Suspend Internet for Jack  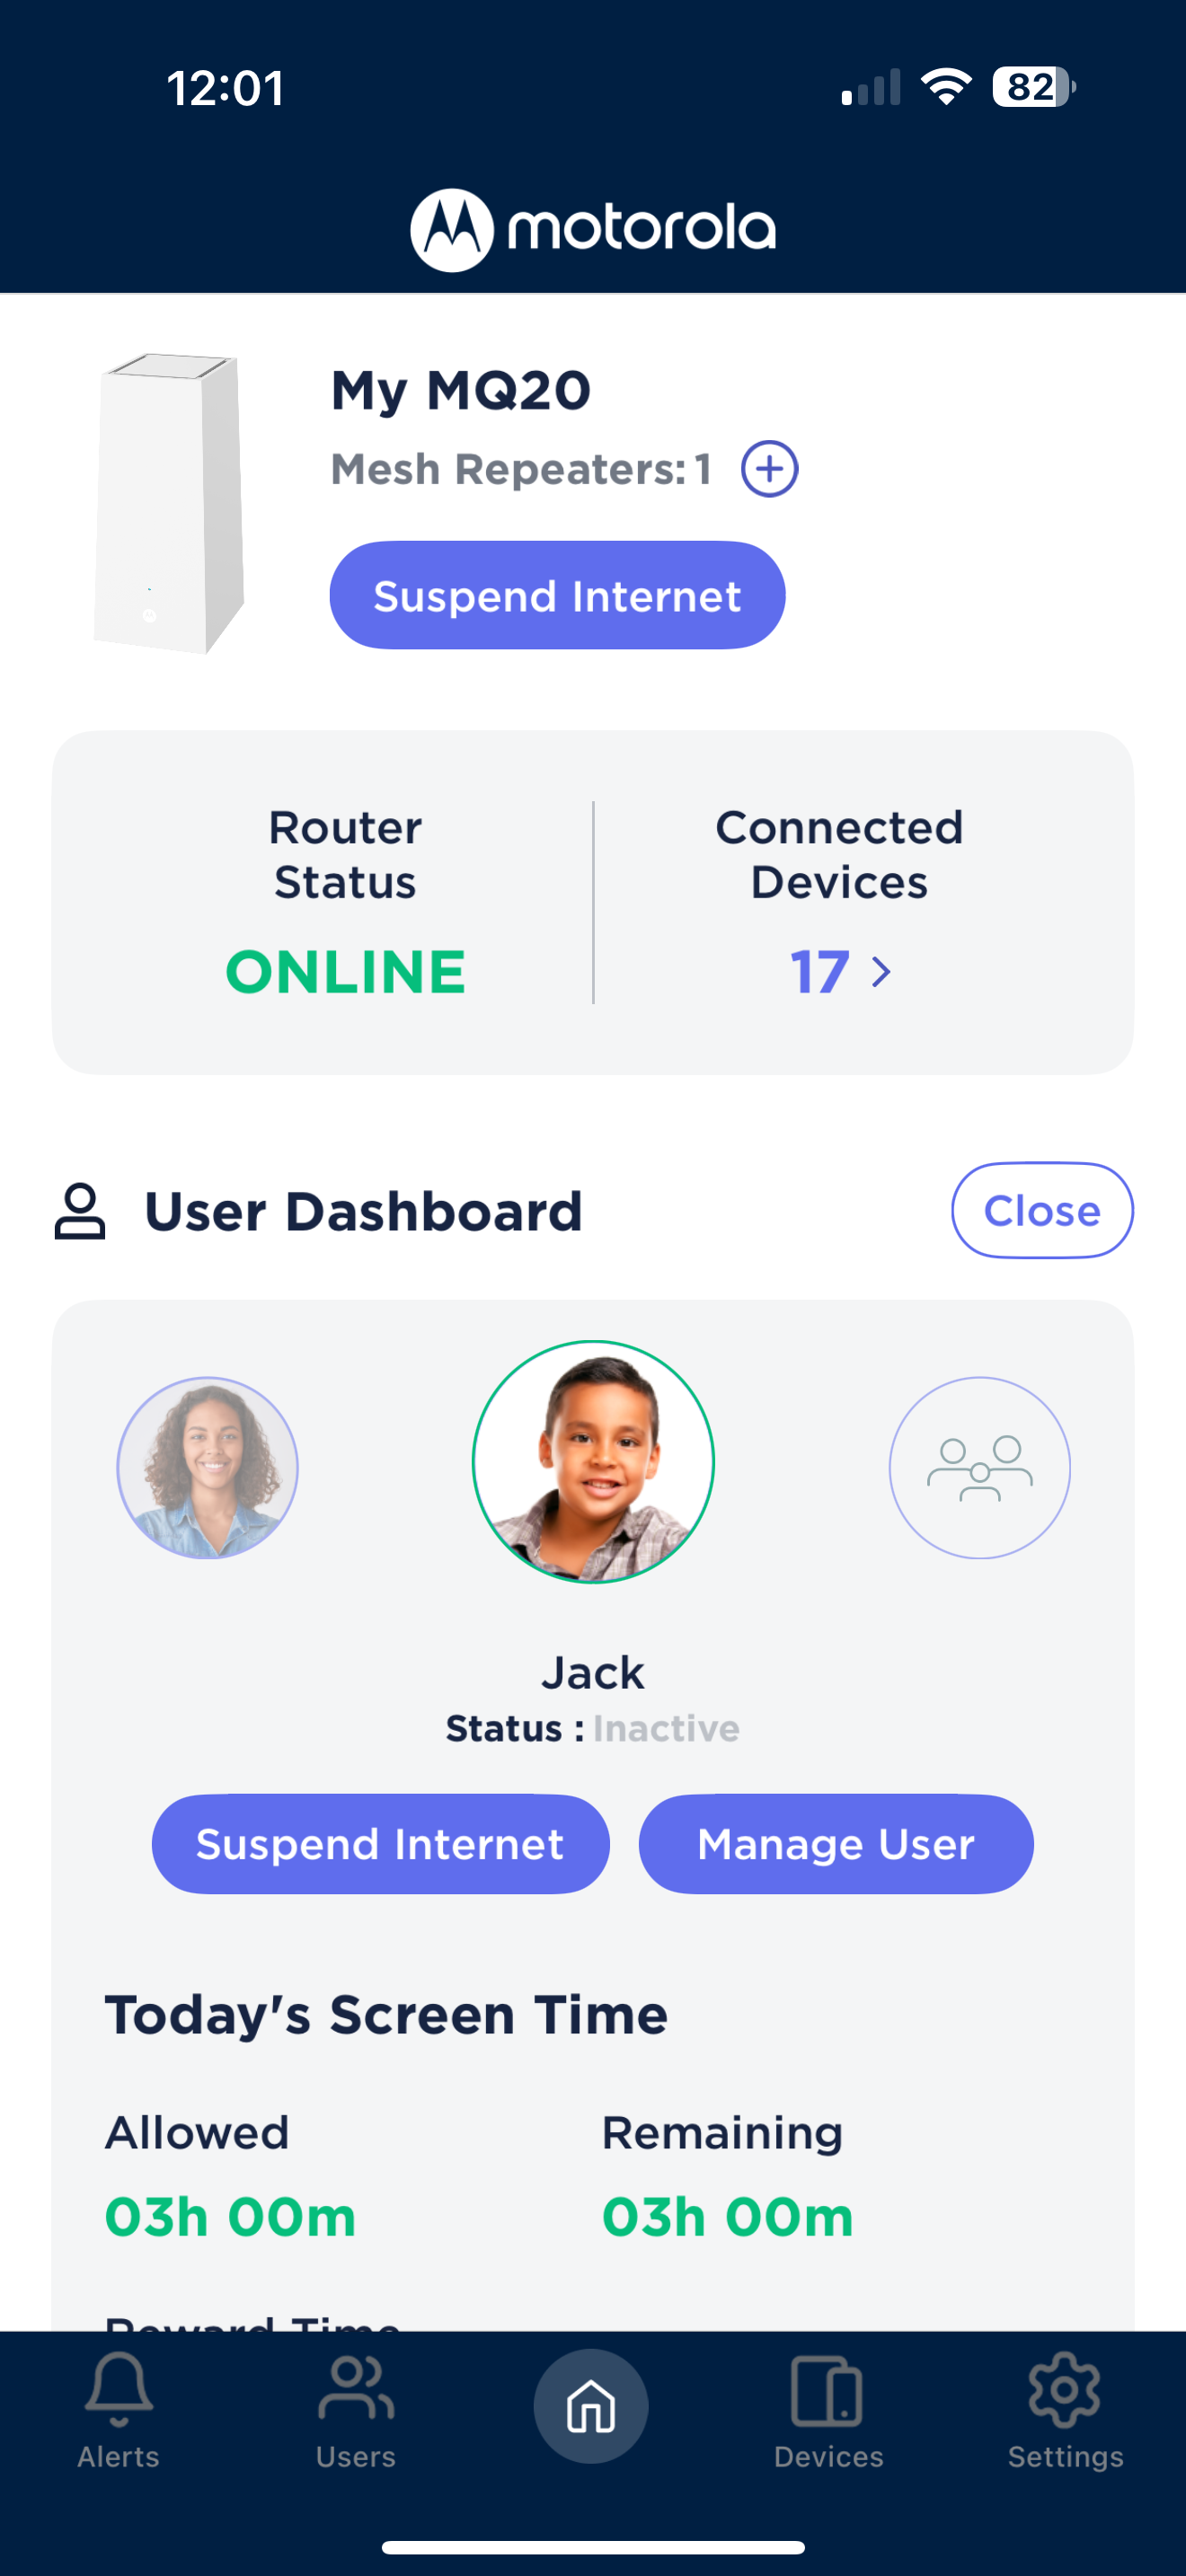pyautogui.click(x=380, y=1843)
